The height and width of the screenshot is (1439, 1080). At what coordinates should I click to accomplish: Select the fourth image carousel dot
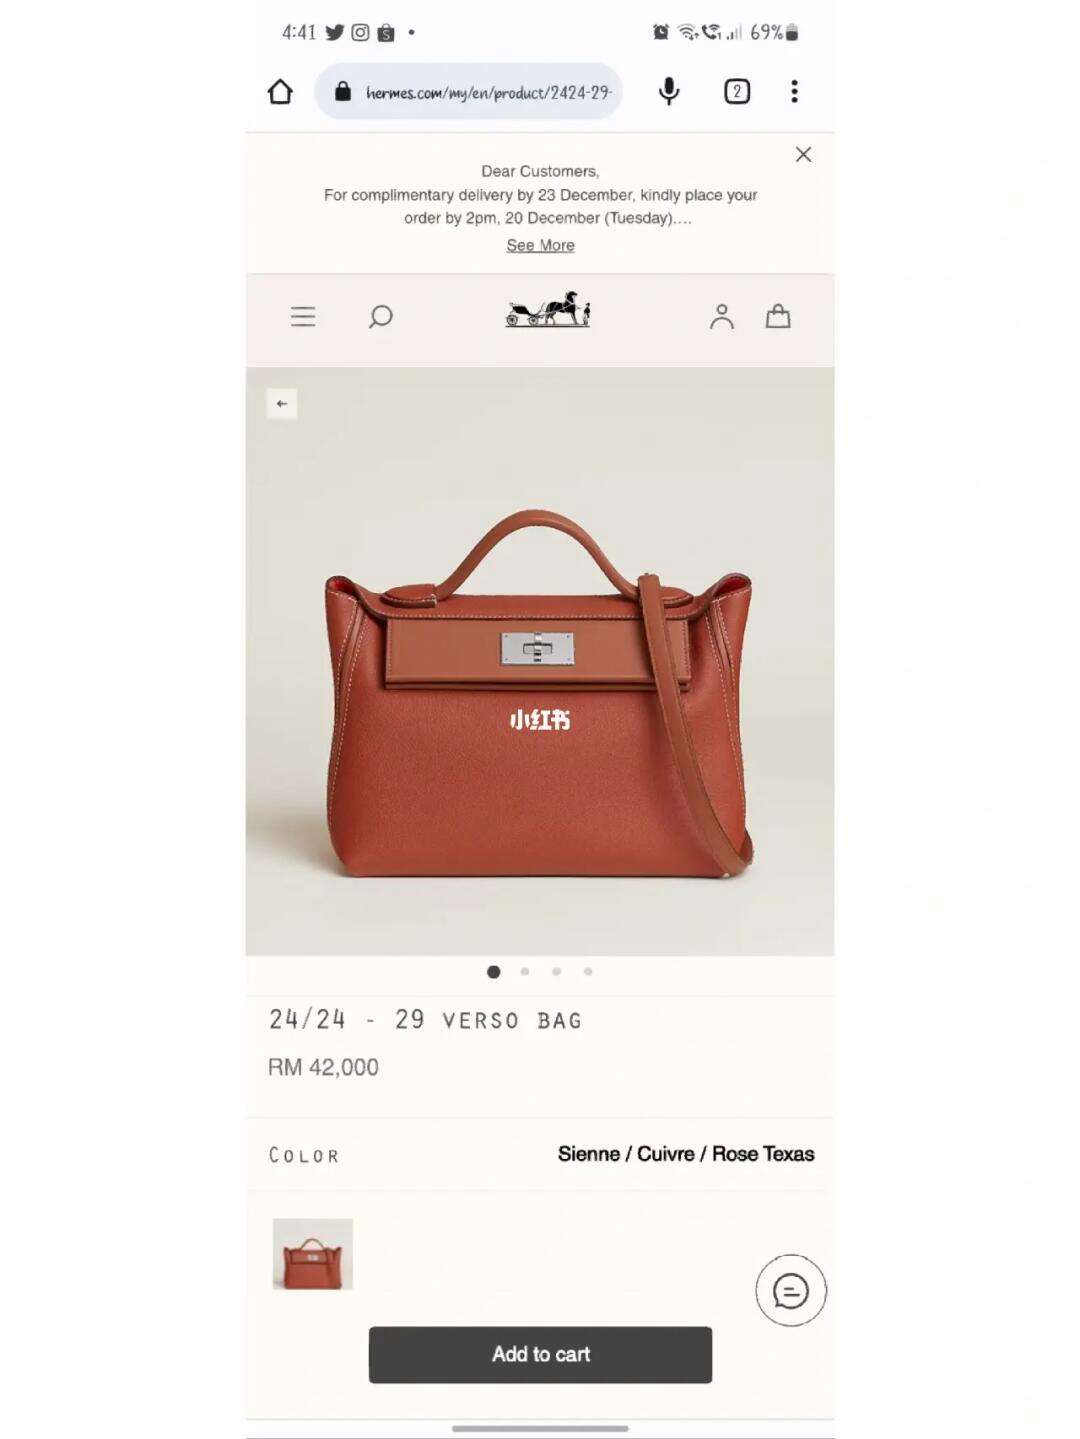588,971
